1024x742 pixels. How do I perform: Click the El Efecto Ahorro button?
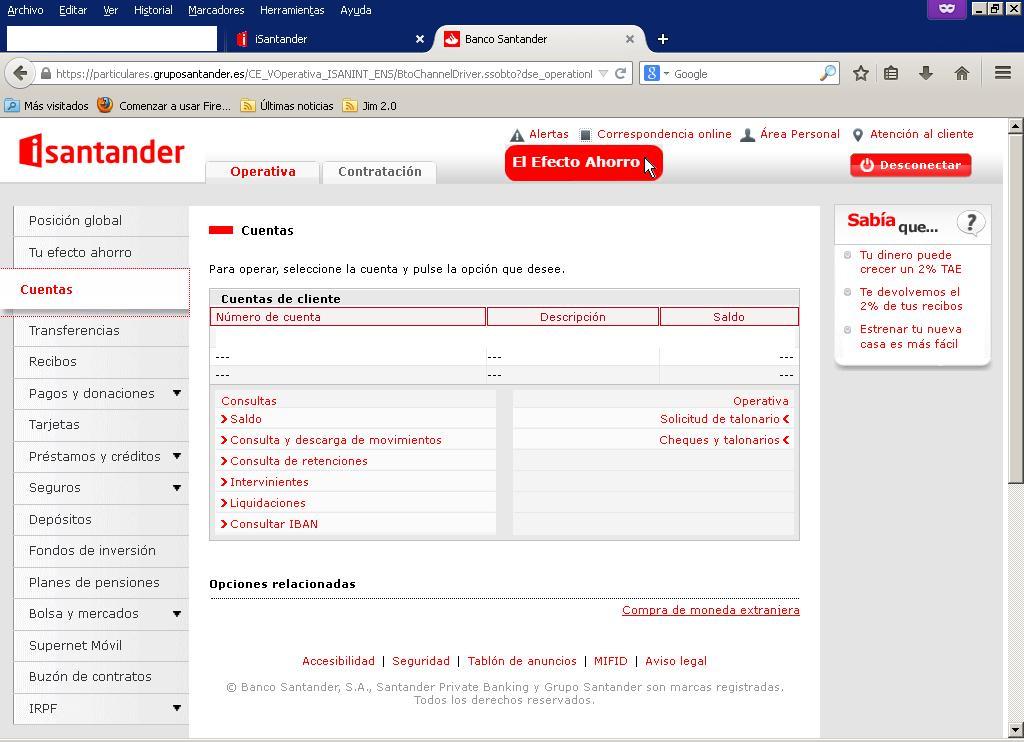pos(583,162)
